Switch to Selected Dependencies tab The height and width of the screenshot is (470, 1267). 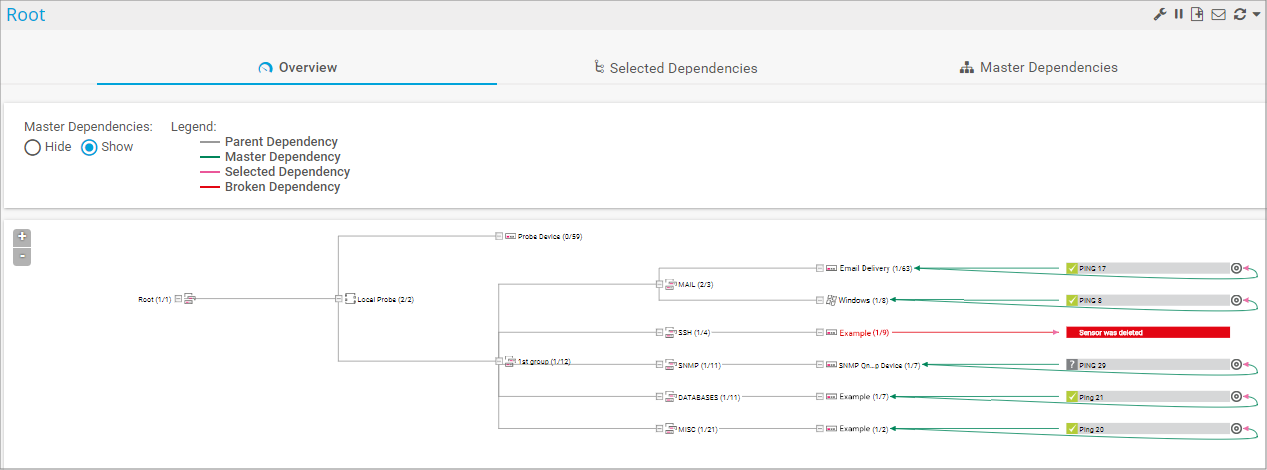[675, 68]
